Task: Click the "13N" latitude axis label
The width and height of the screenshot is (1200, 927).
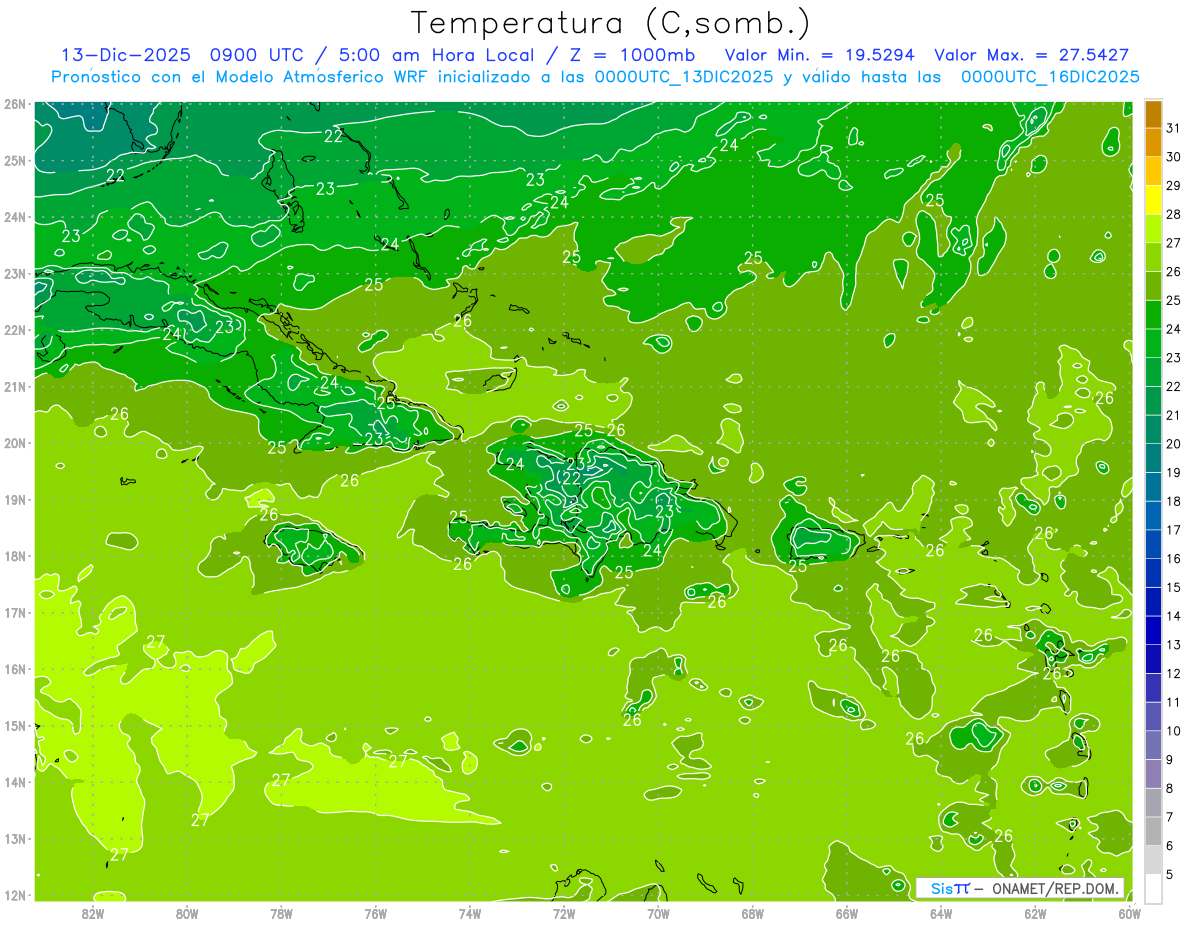Action: coord(15,839)
